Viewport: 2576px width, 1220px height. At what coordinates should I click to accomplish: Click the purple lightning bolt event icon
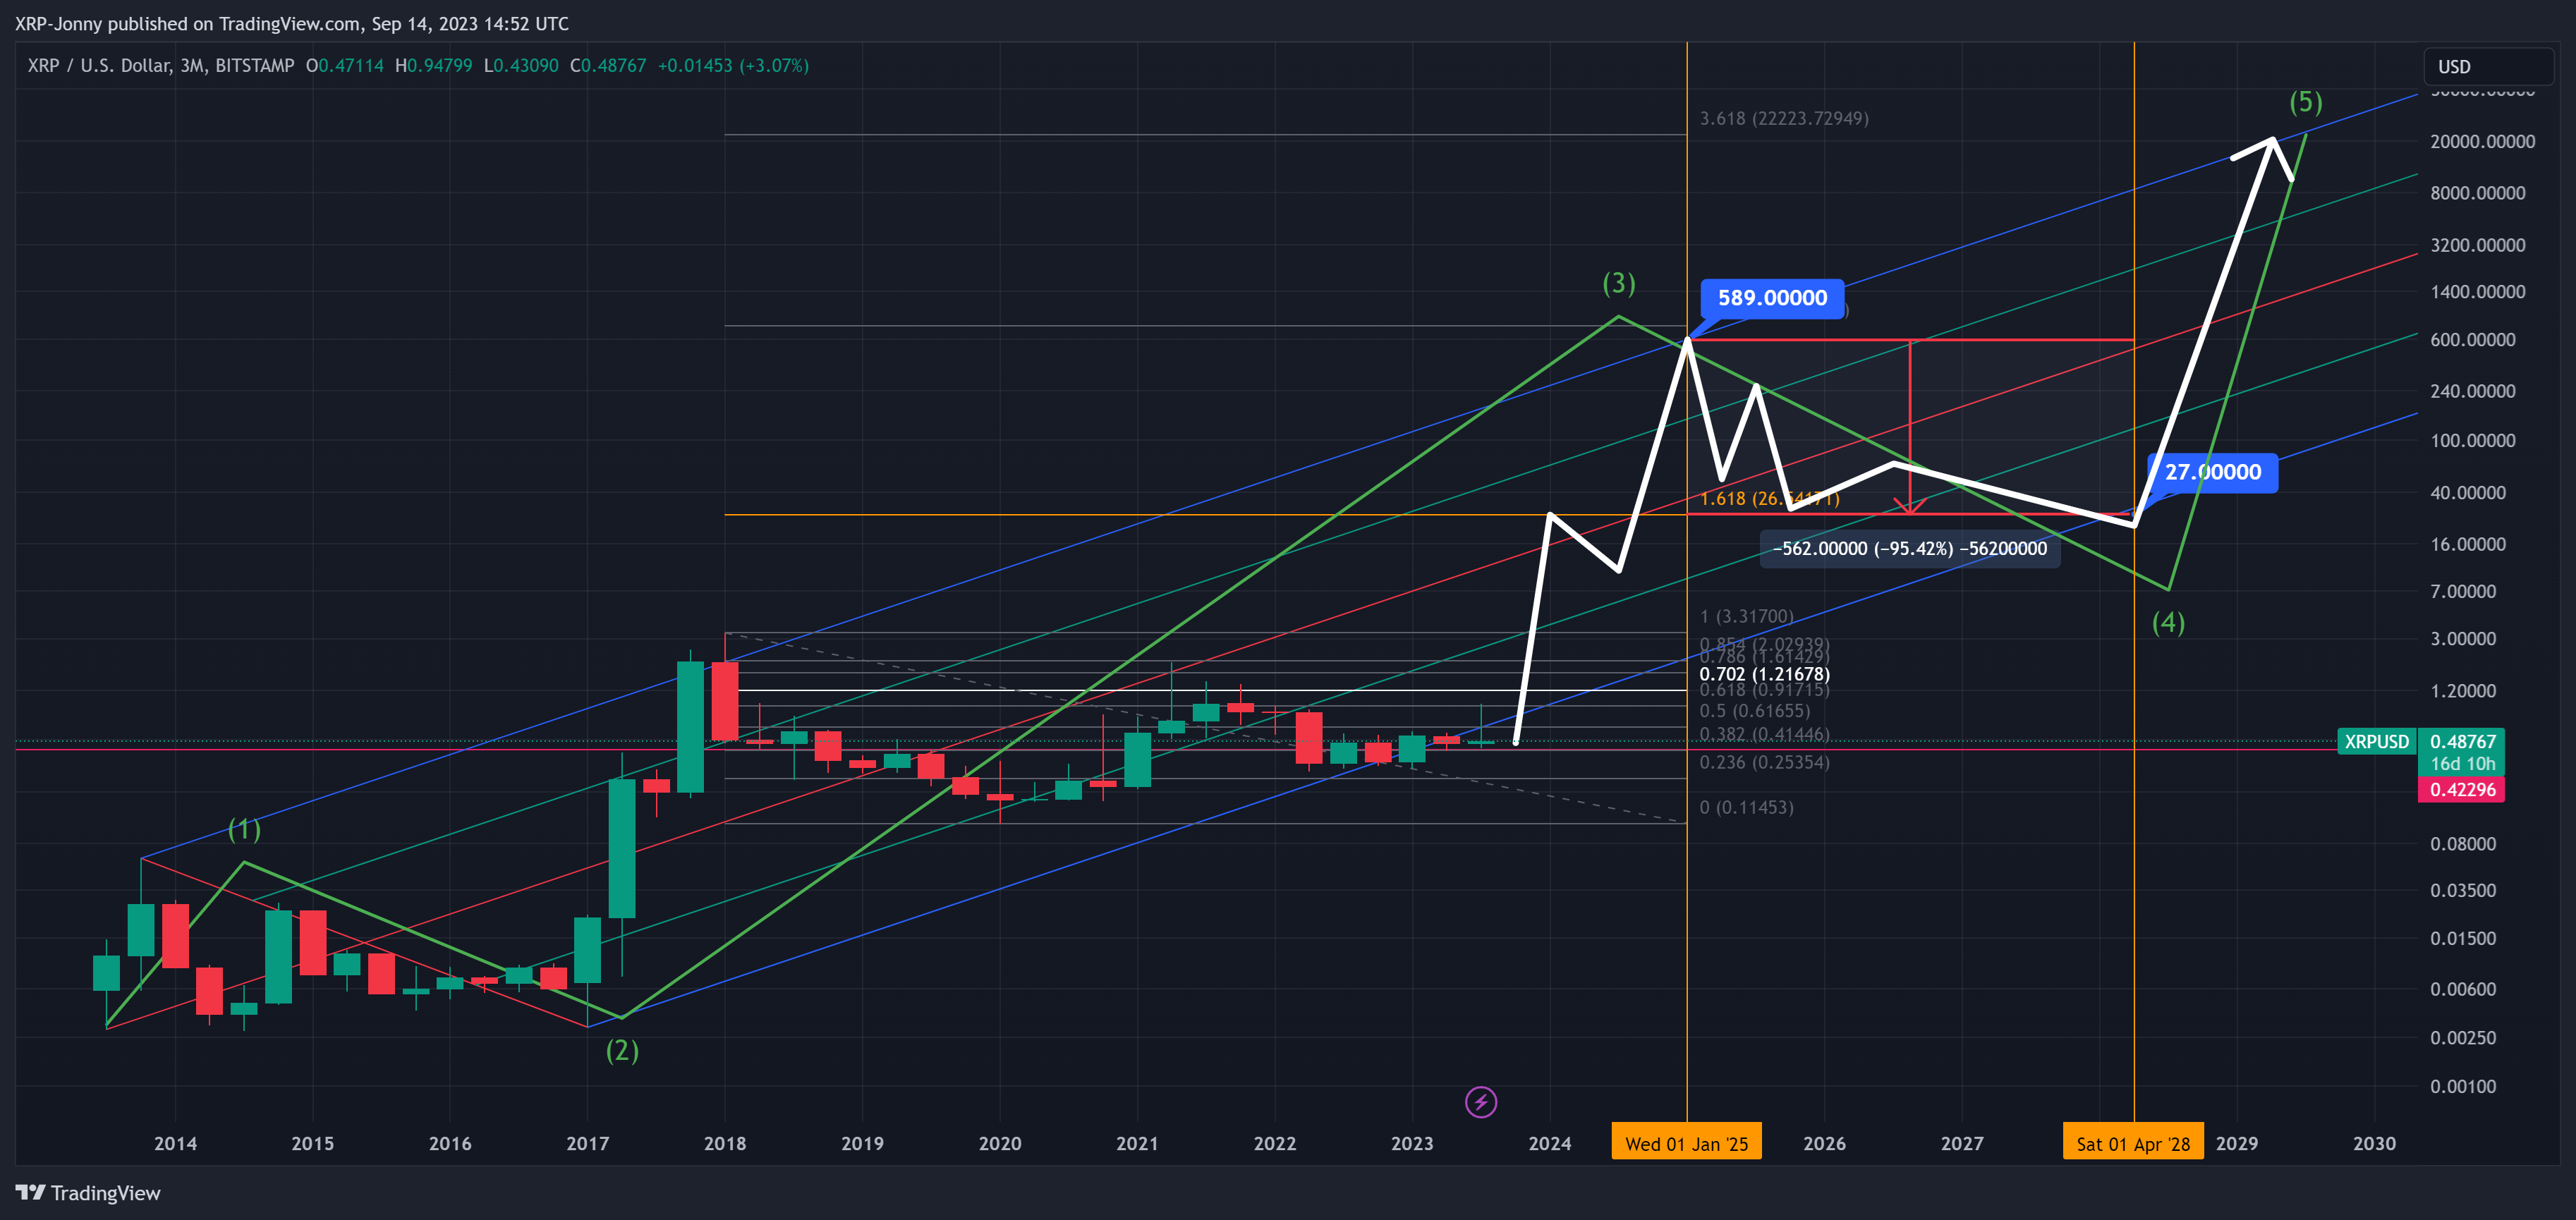pyautogui.click(x=1481, y=1102)
